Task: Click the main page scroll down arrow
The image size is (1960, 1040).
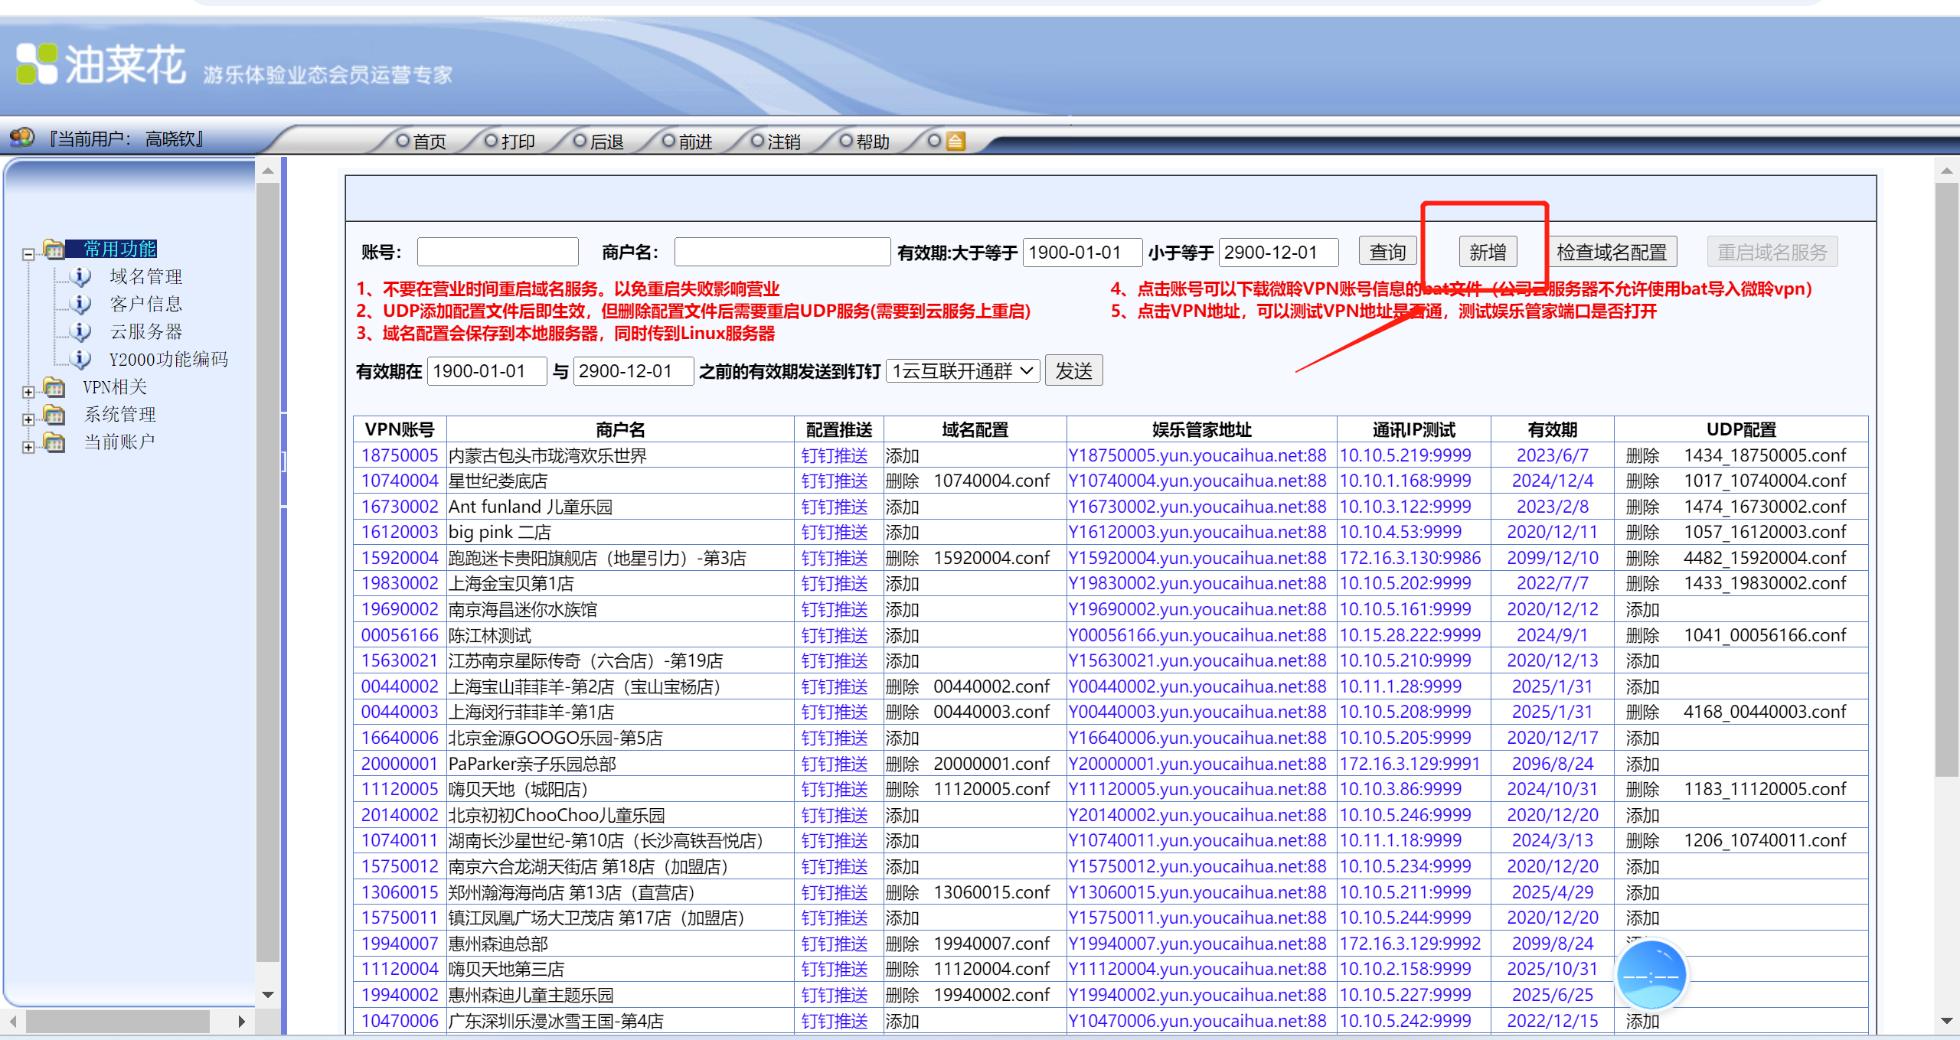Action: pos(1946,1021)
